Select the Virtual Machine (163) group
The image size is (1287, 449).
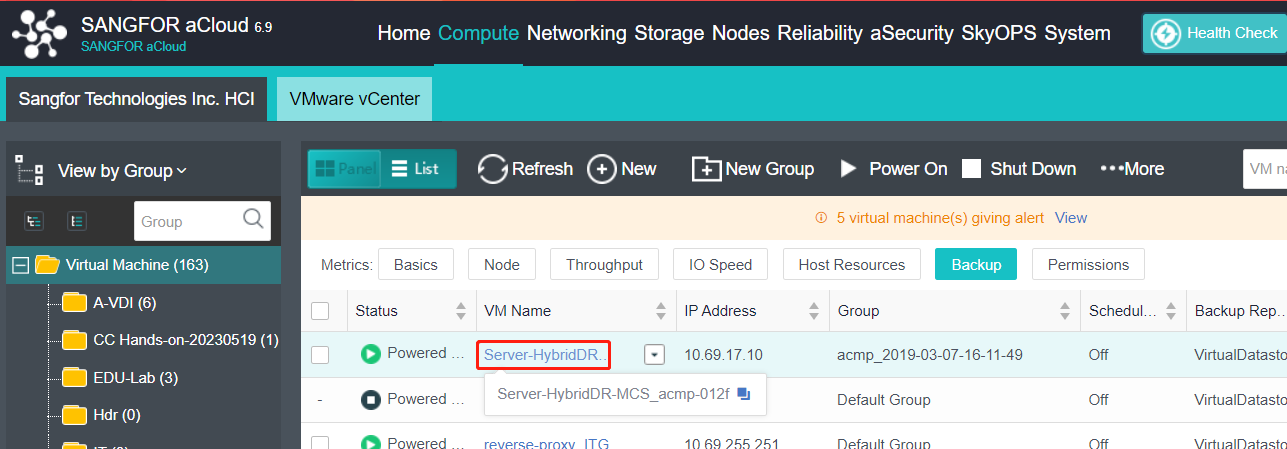click(x=137, y=265)
